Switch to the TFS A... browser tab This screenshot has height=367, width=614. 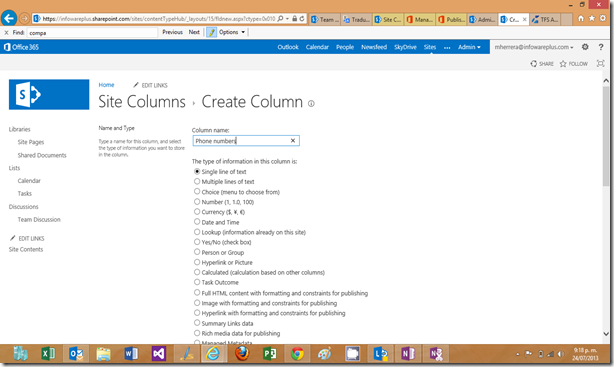pos(545,19)
